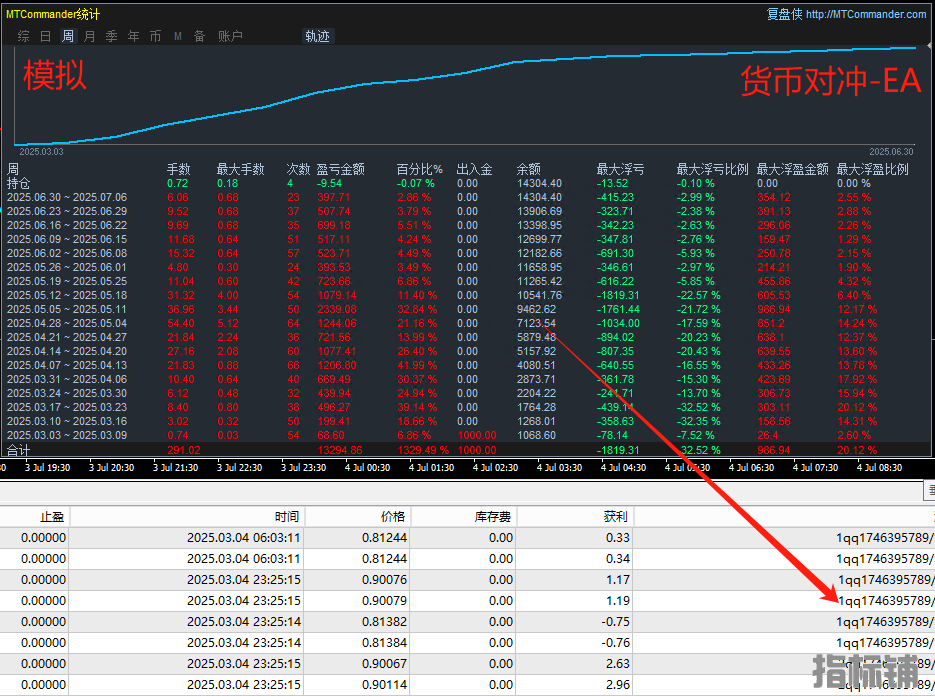This screenshot has height=696, width=935.
Task: Click the 3 Jul 21:30 time axis label
Action: [175, 468]
